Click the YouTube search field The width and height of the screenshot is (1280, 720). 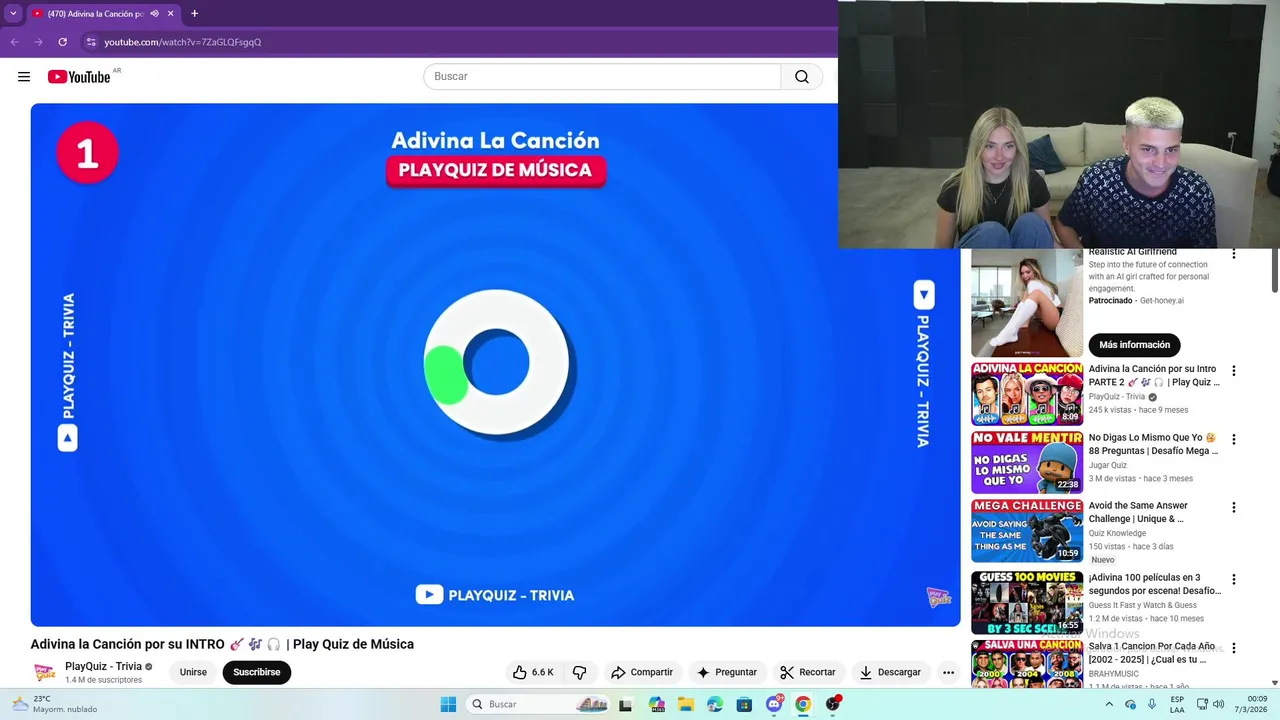[x=602, y=76]
